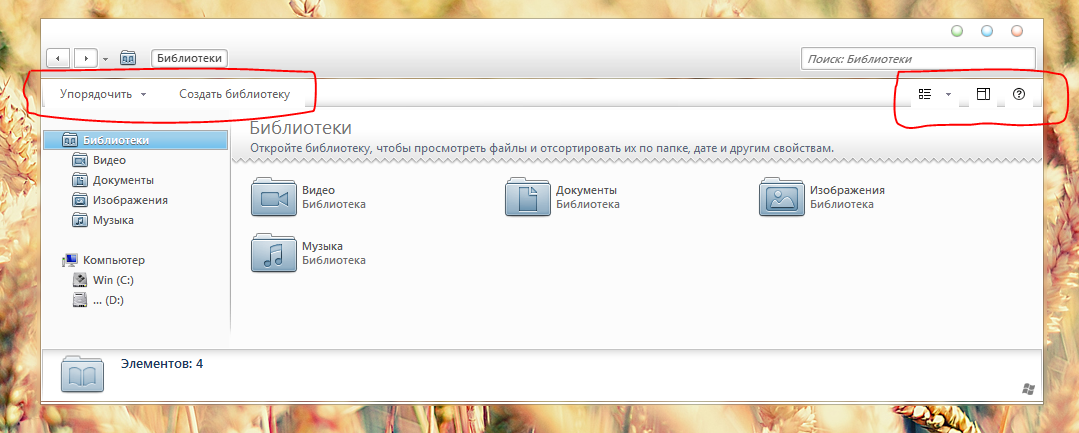1079x433 pixels.
Task: Click the green window control button
Action: (957, 31)
